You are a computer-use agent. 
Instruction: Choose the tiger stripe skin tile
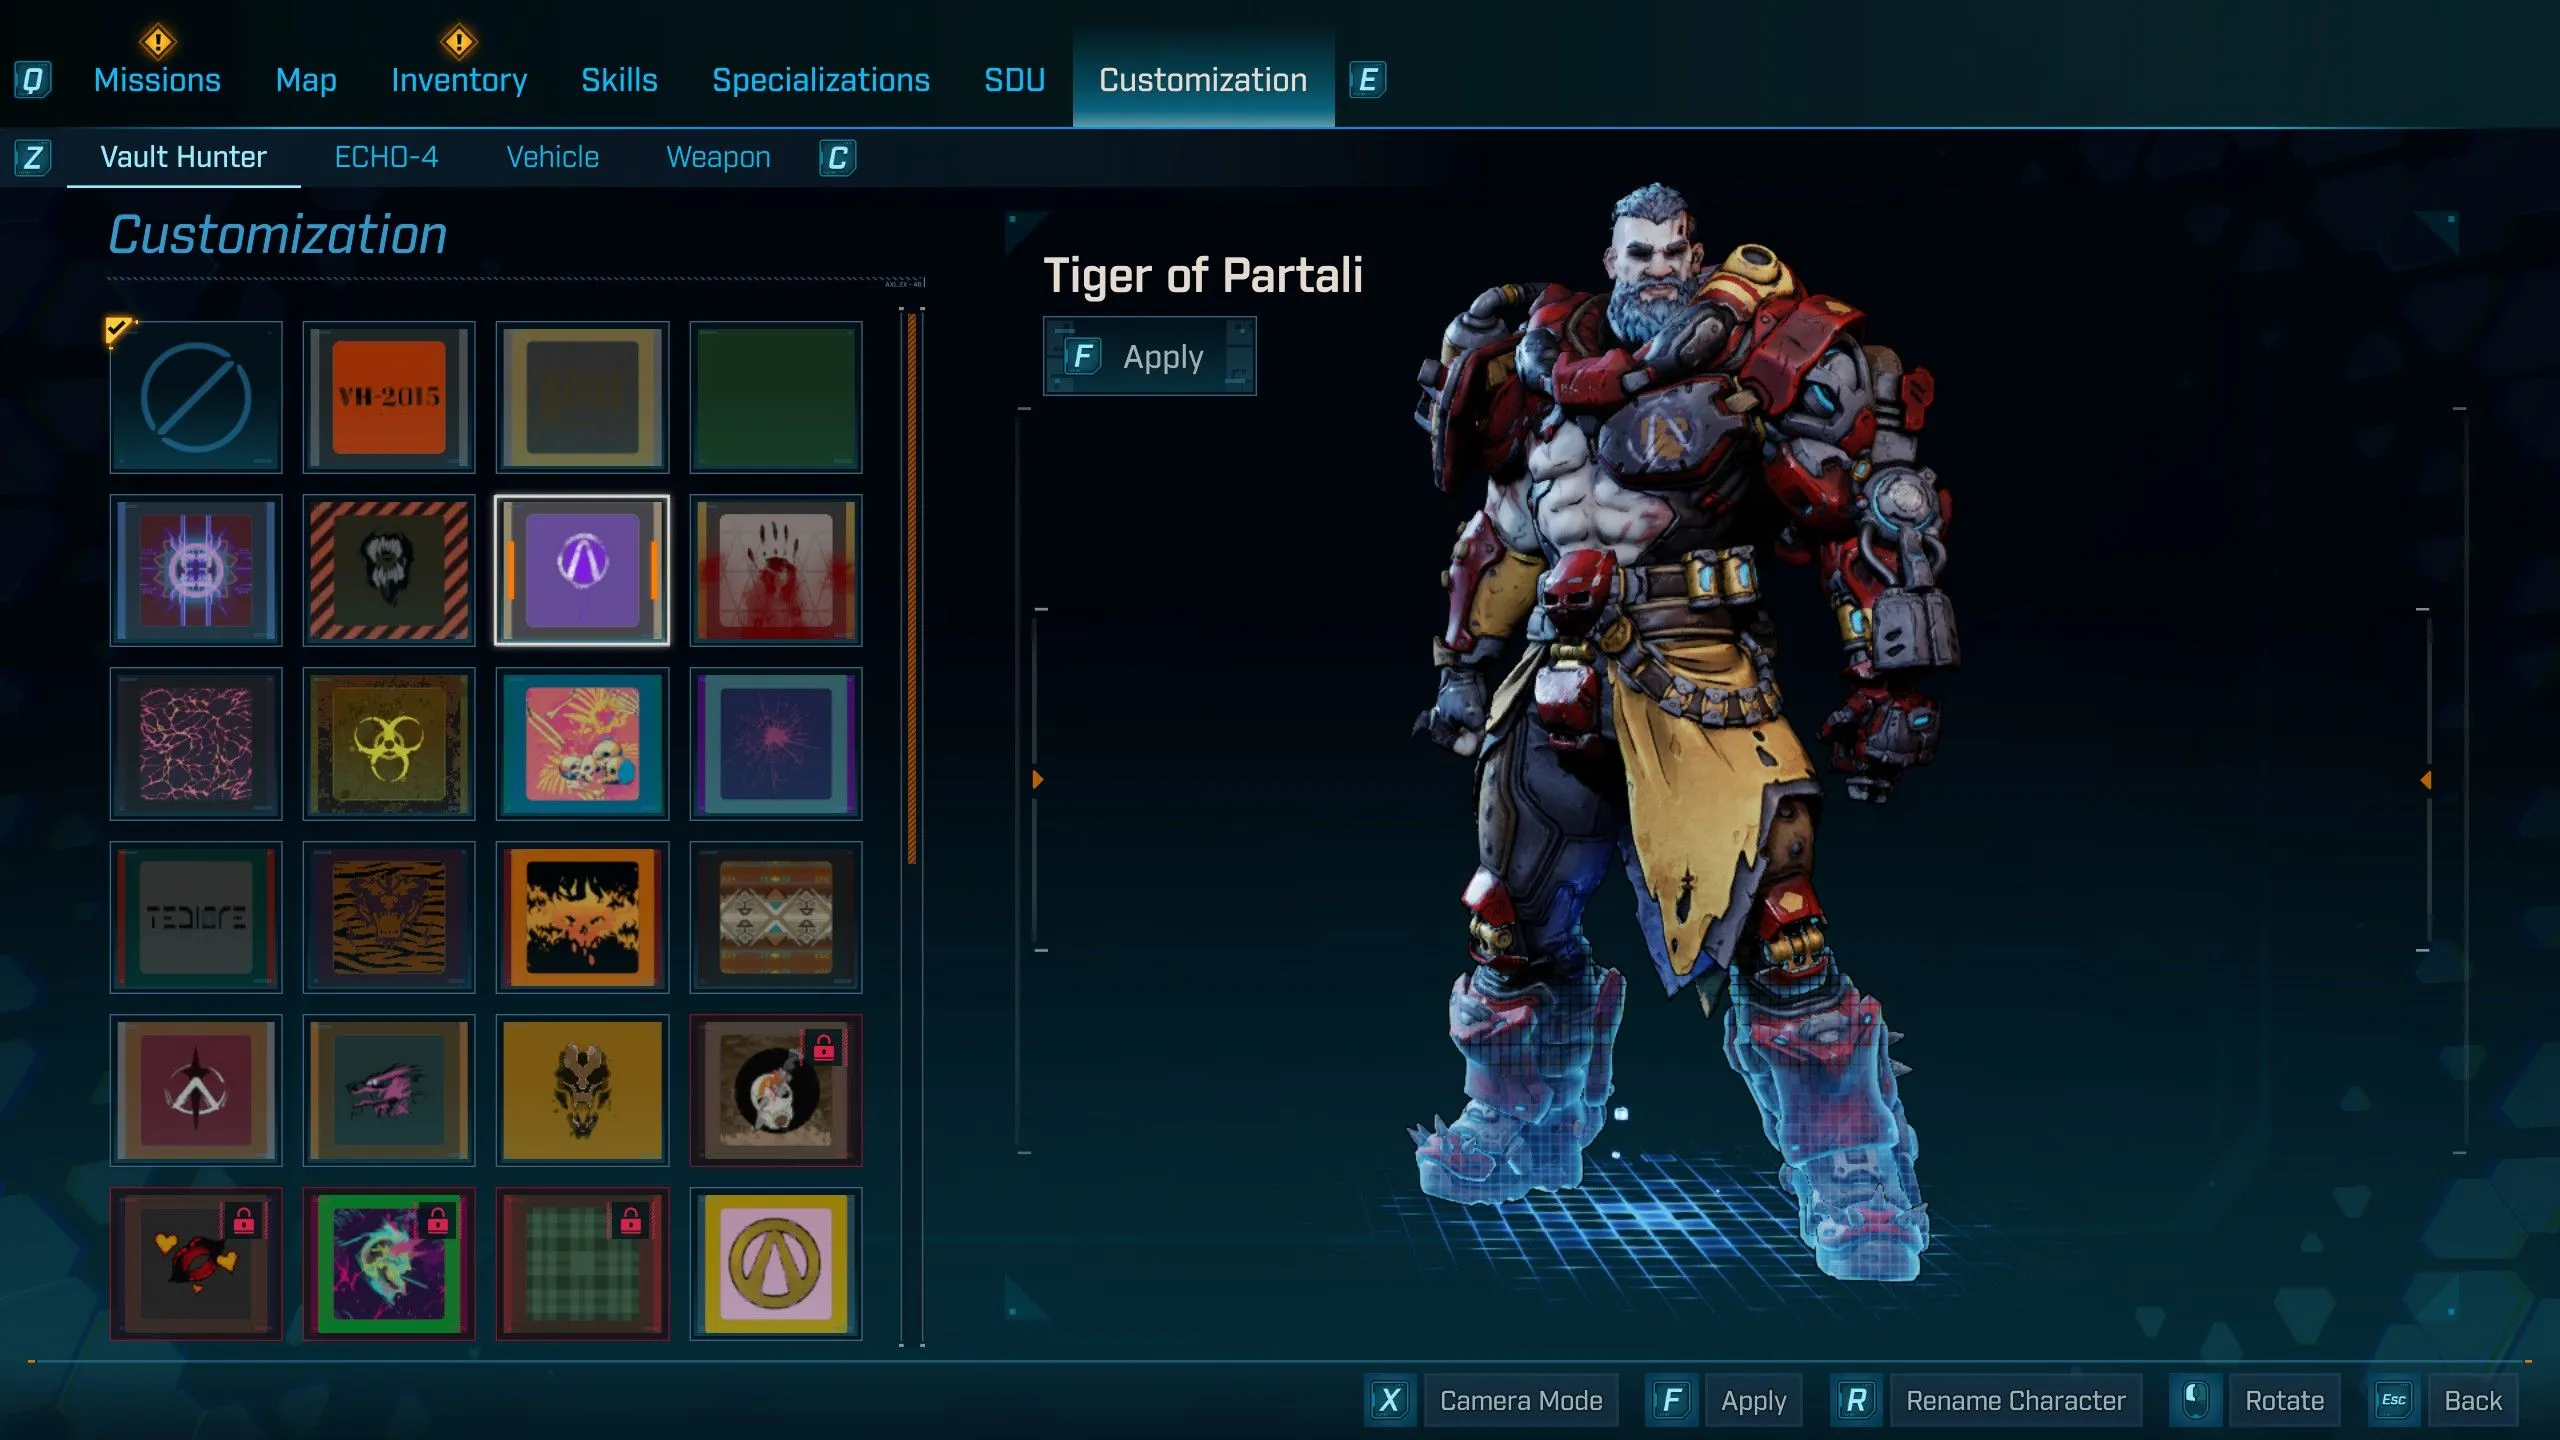[389, 917]
